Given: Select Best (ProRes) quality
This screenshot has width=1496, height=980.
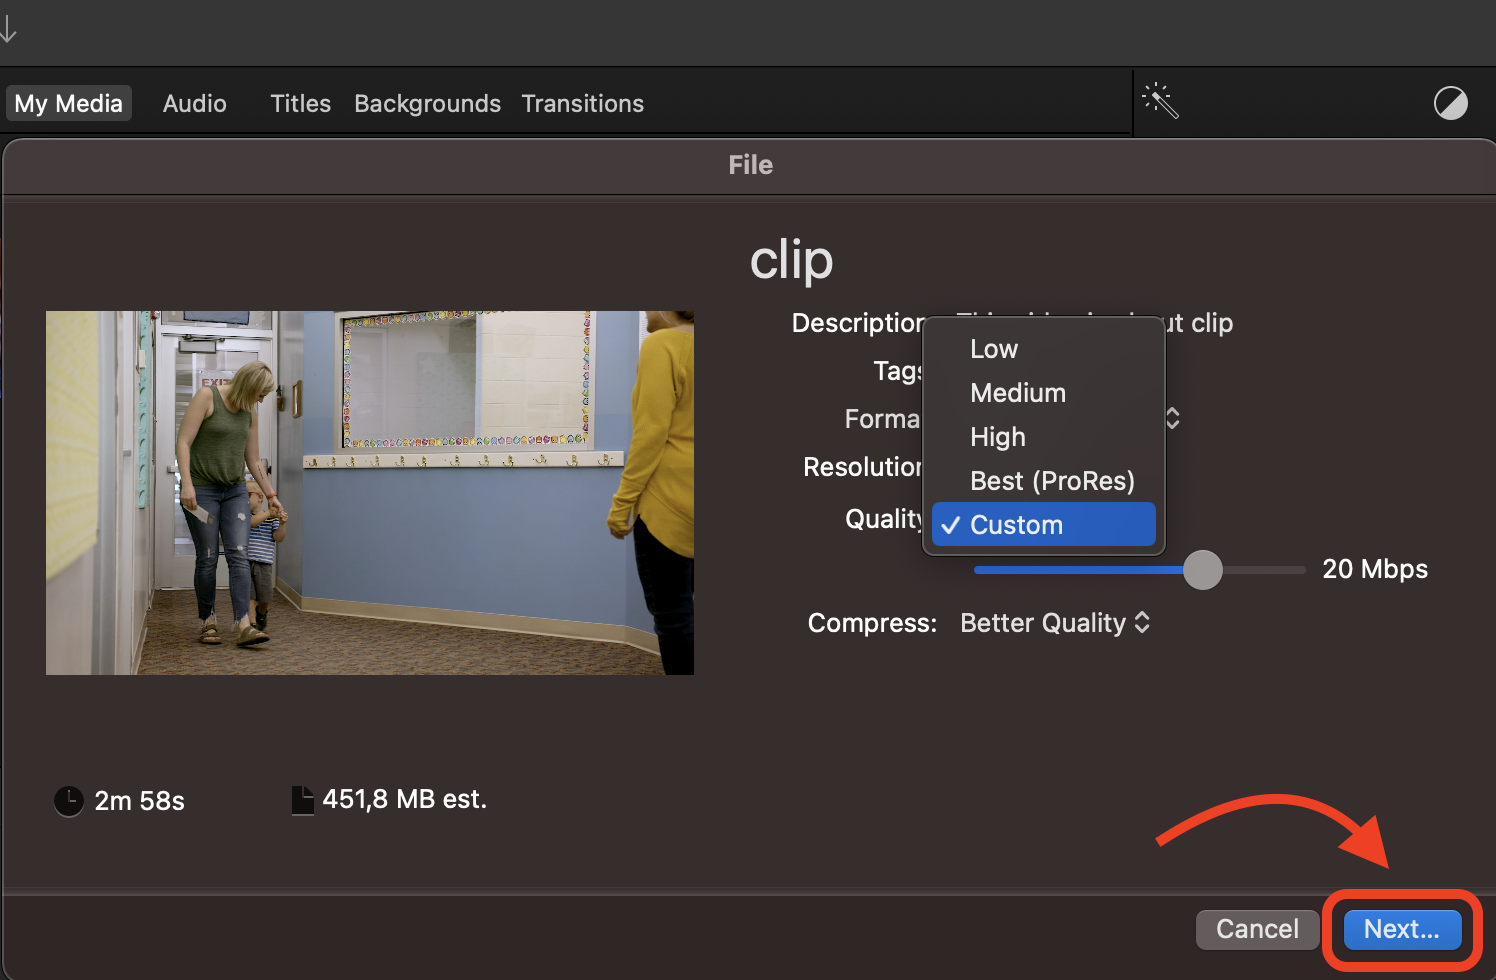Looking at the screenshot, I should pos(1051,480).
